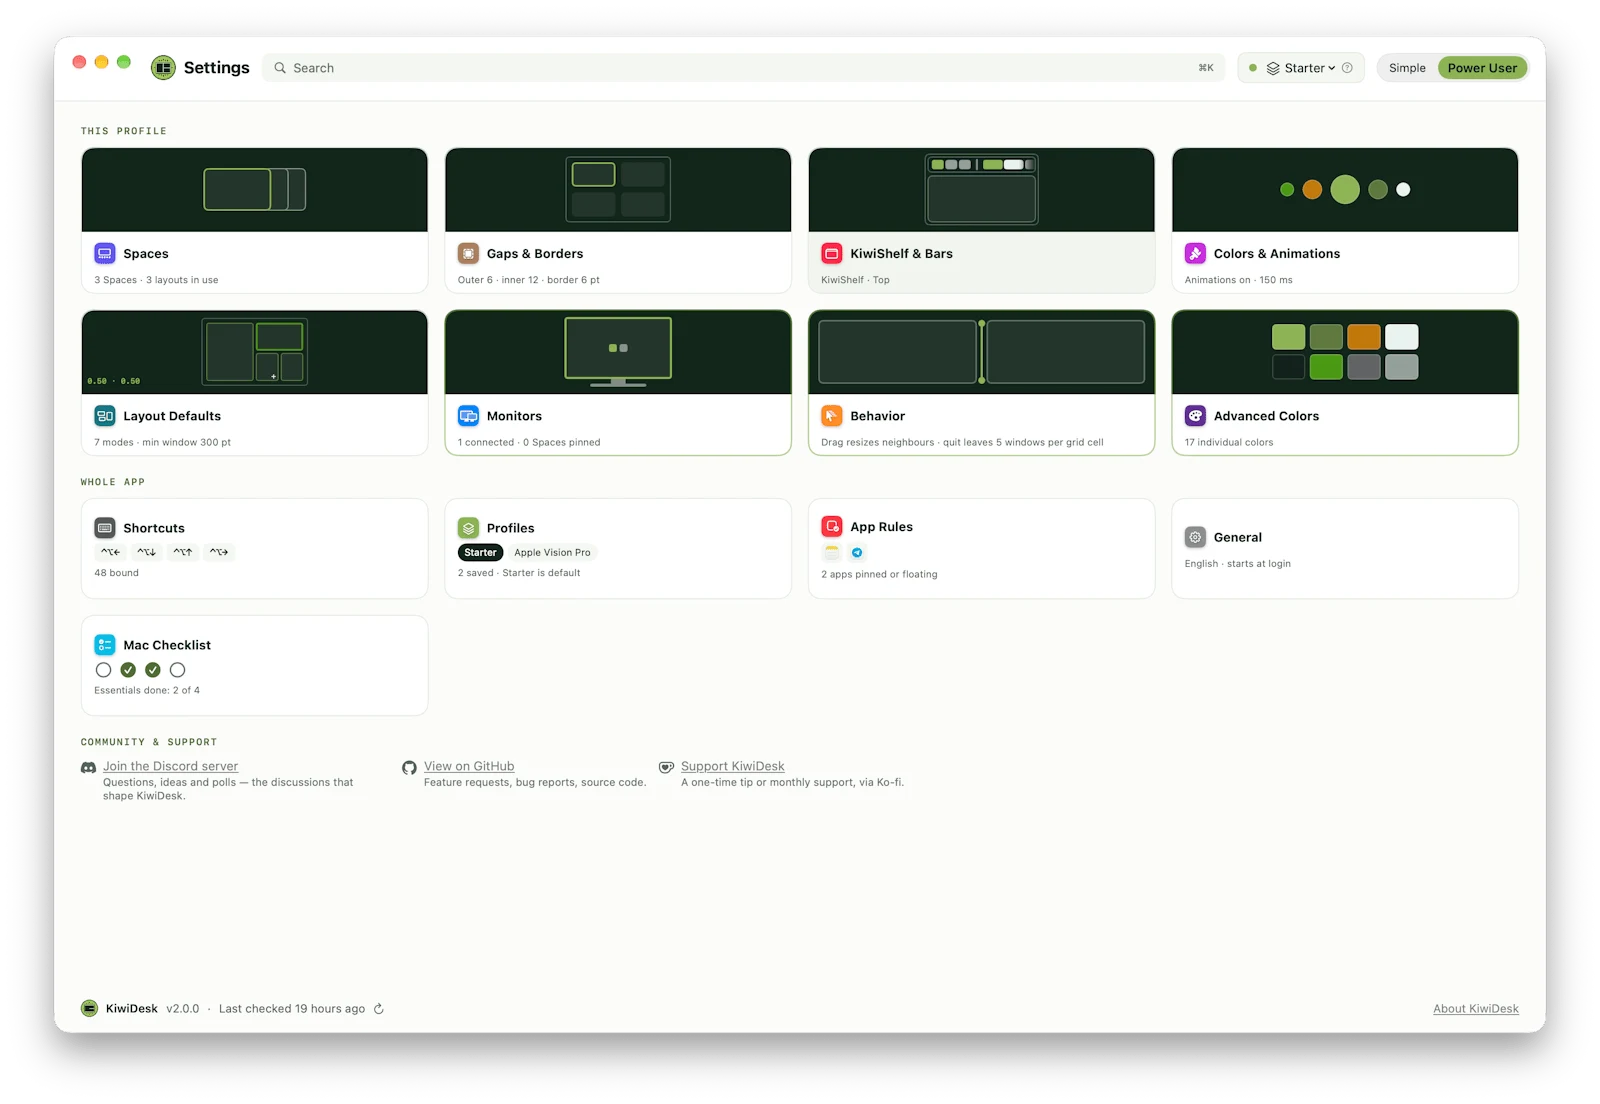Image resolution: width=1600 pixels, height=1104 pixels.
Task: Click the green Profiles layers icon
Action: (468, 528)
